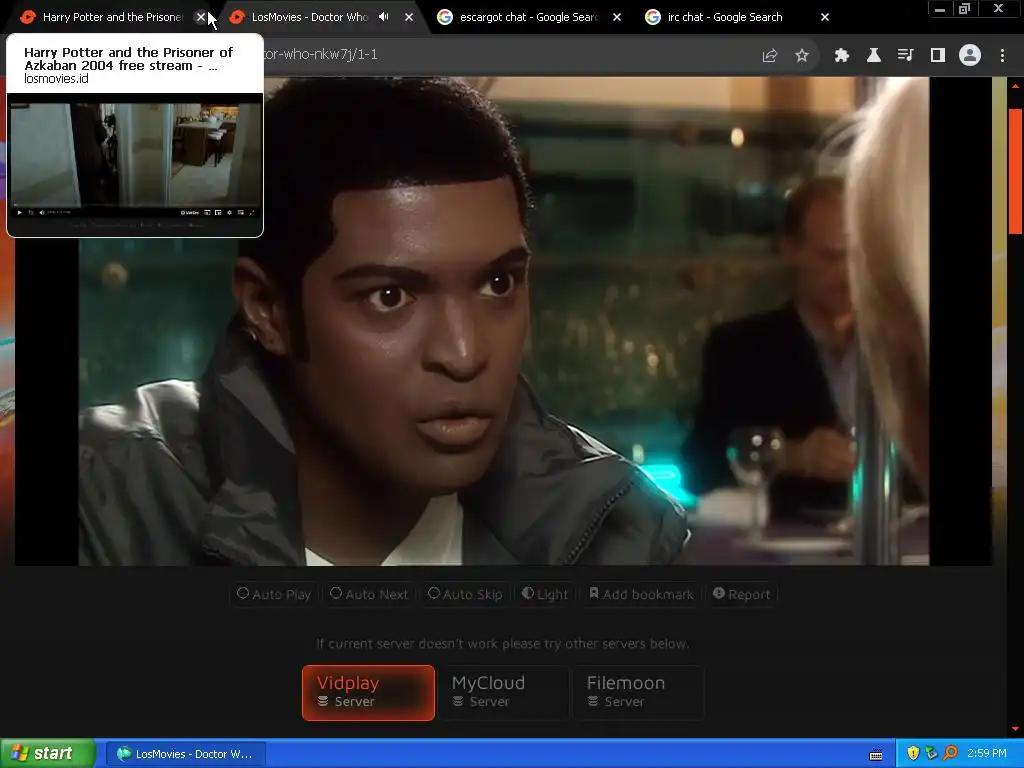
Task: Click the magnifier tray icon
Action: point(950,754)
